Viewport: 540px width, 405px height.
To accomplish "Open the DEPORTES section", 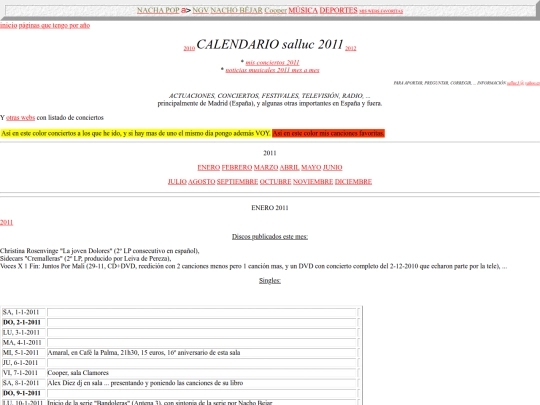I will (338, 10).
